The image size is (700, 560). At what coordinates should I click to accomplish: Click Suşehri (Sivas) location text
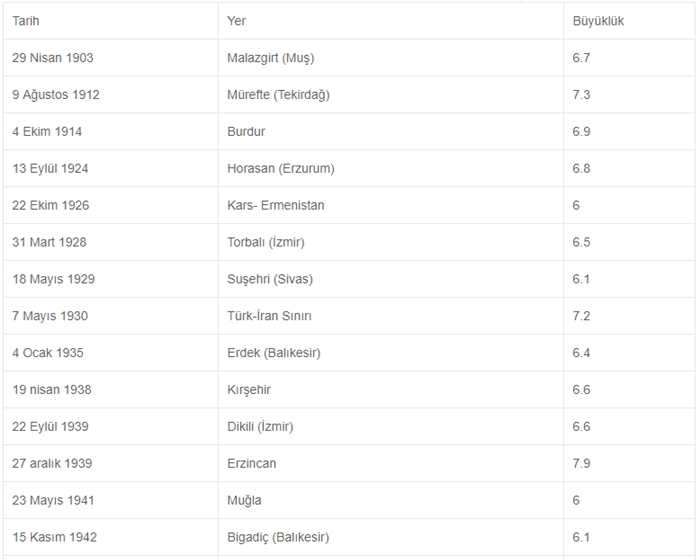tap(270, 279)
